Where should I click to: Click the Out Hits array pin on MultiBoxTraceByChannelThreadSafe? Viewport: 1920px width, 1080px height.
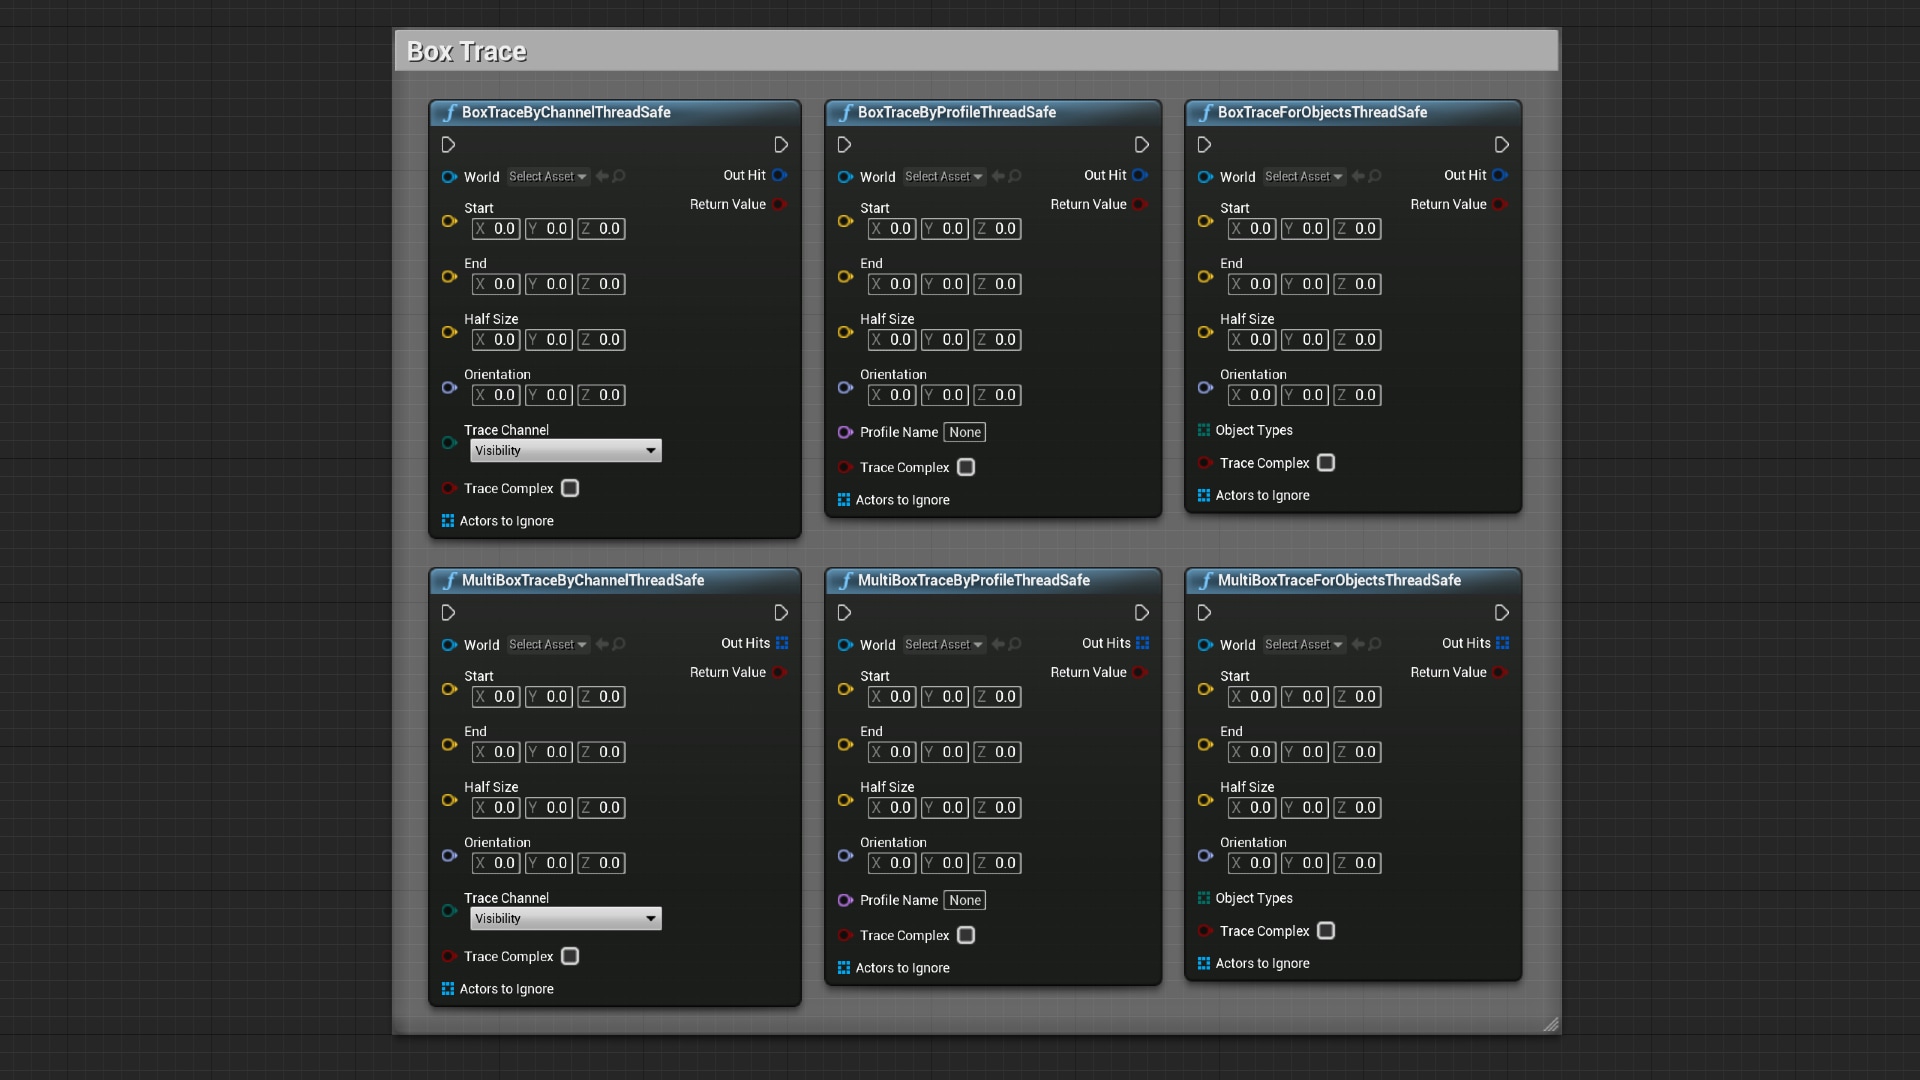(x=781, y=643)
